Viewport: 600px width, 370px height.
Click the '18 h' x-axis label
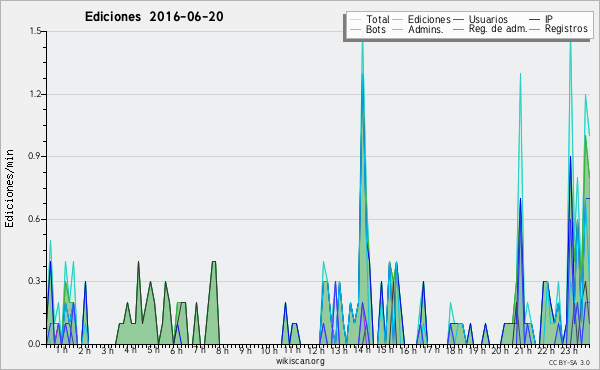(x=454, y=350)
